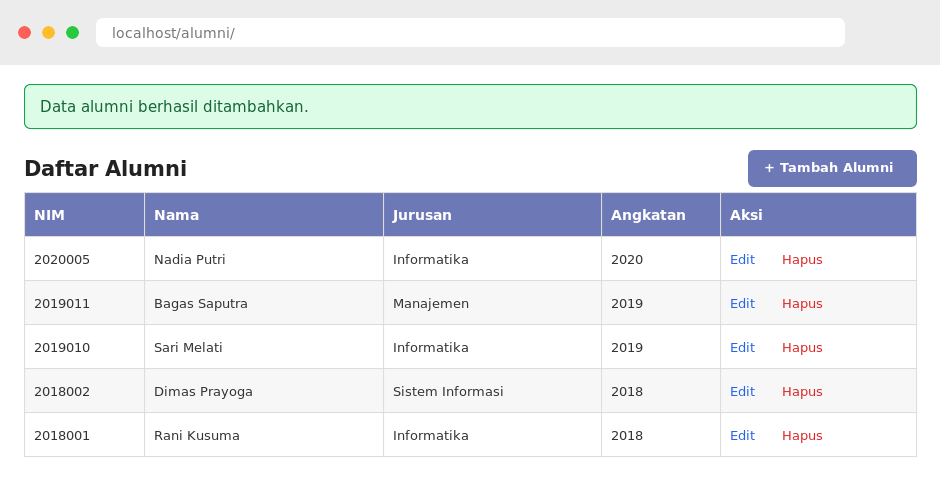Open Edit for Rani Kusuma

pyautogui.click(x=742, y=436)
